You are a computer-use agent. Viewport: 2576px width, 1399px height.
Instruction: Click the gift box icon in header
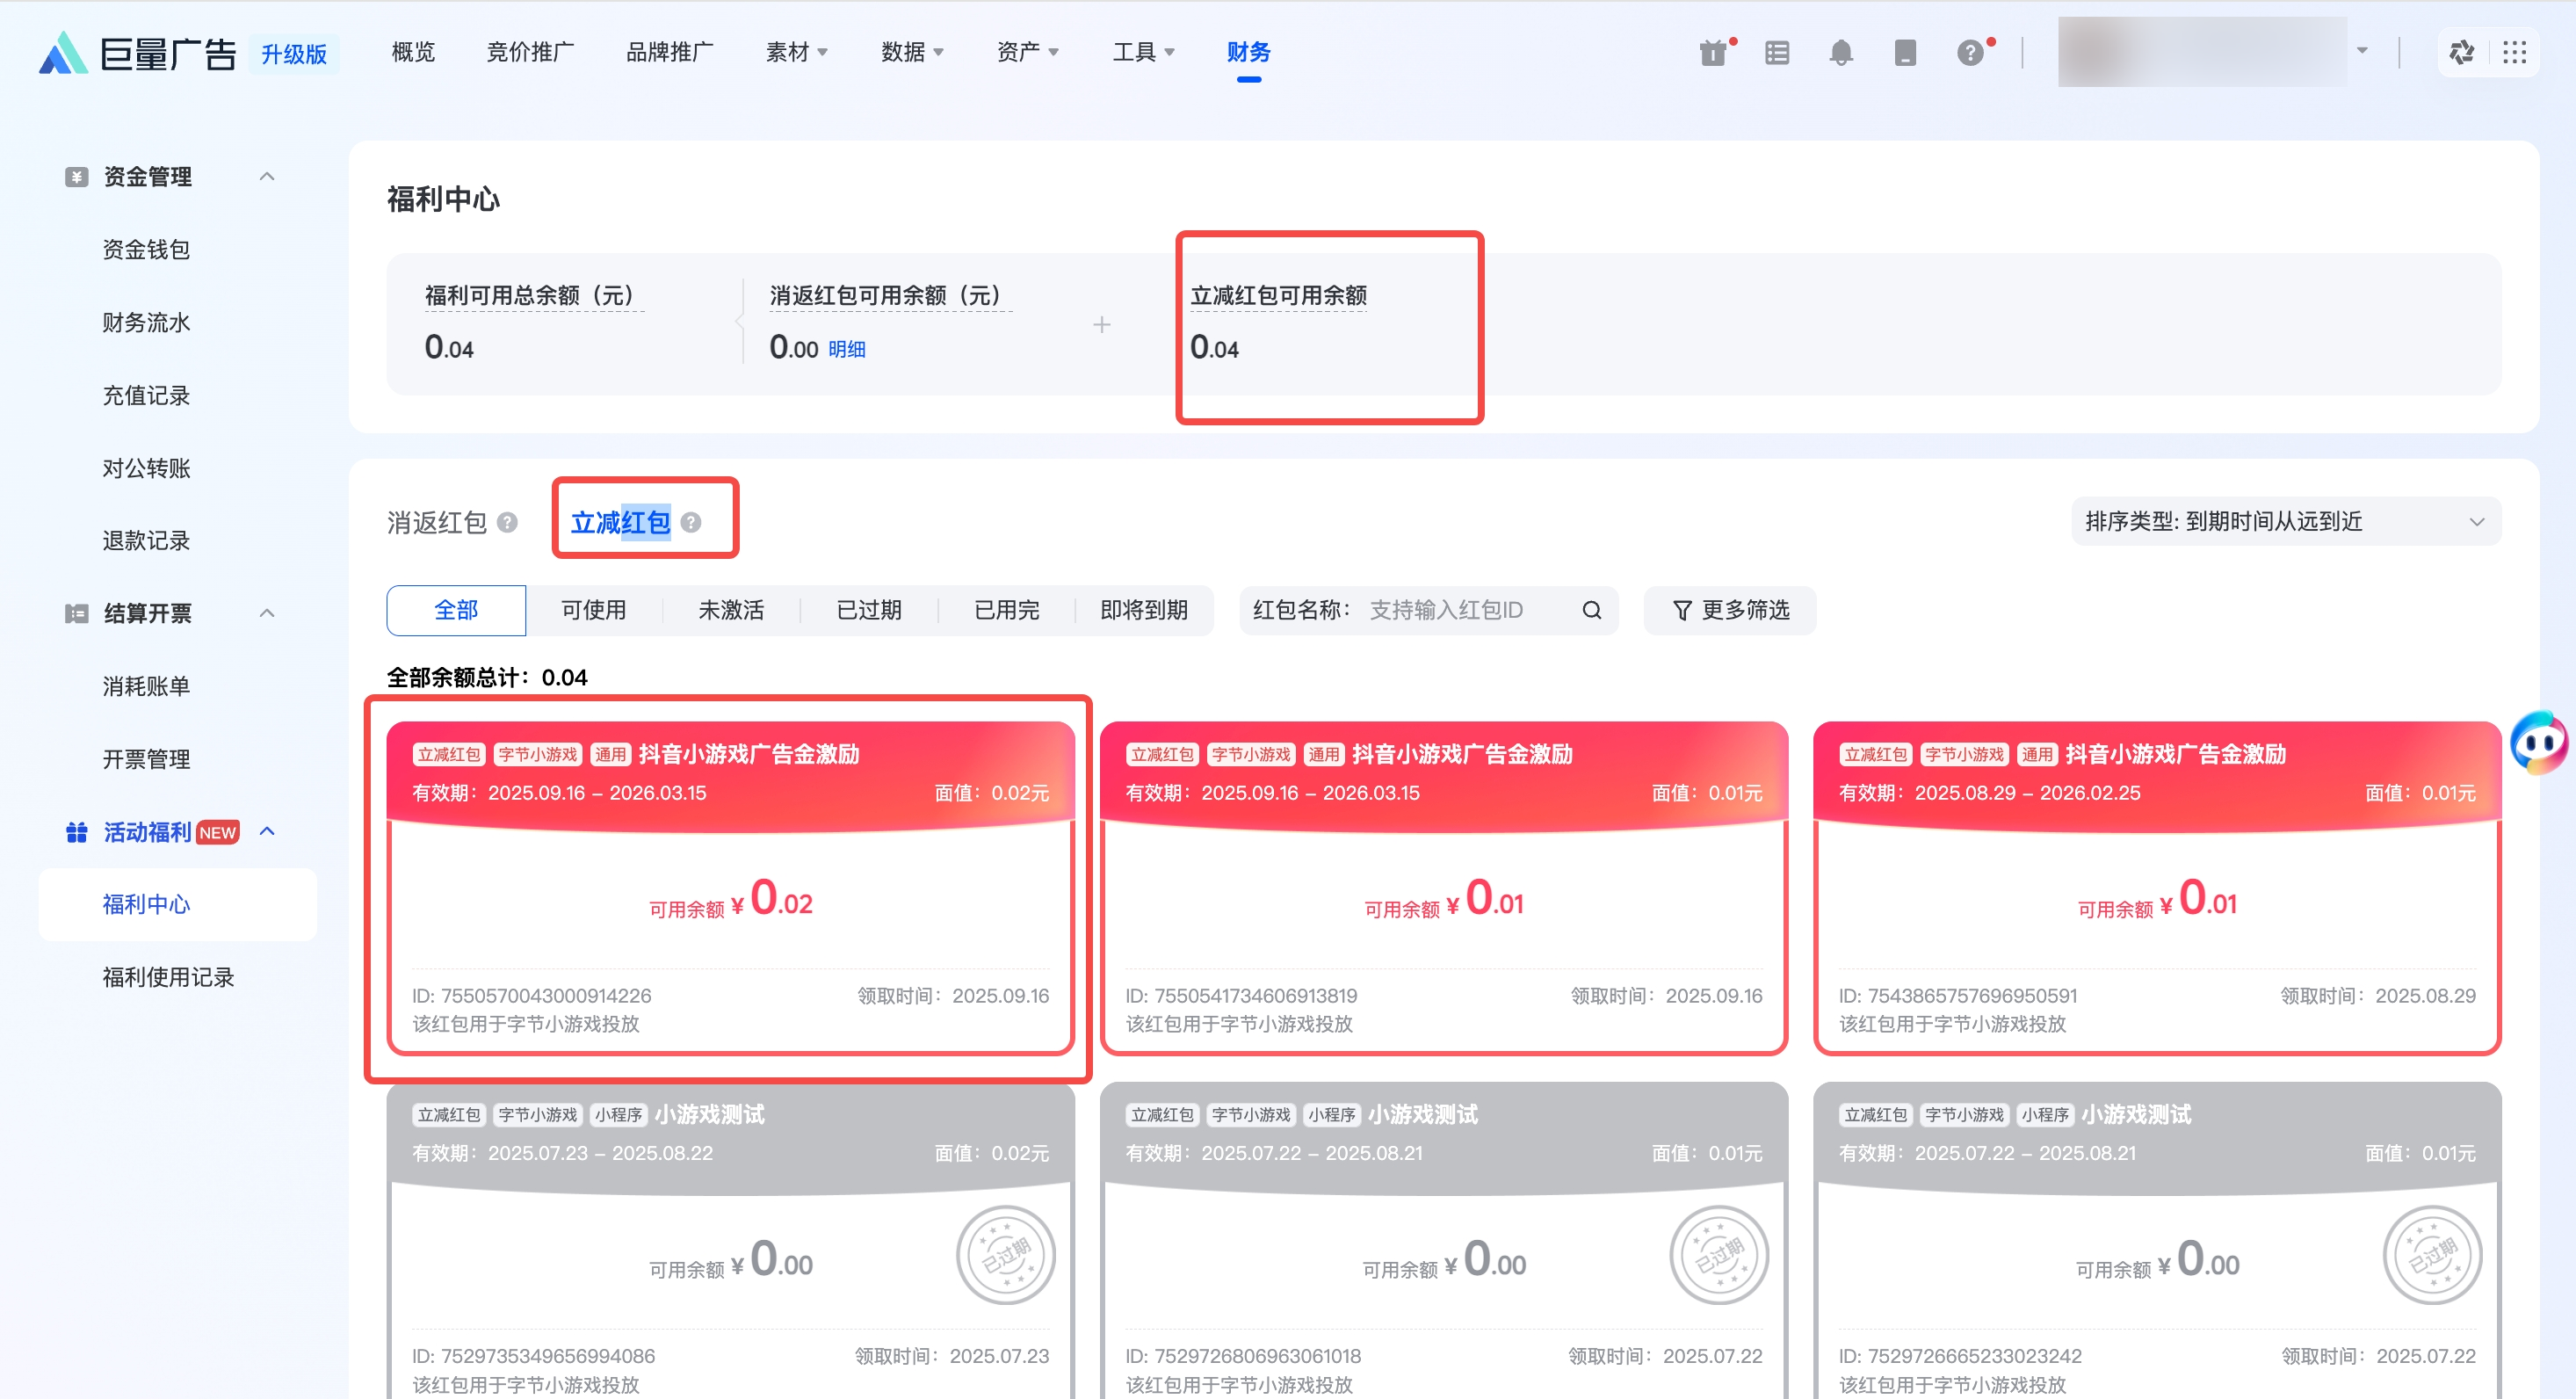pyautogui.click(x=1713, y=52)
